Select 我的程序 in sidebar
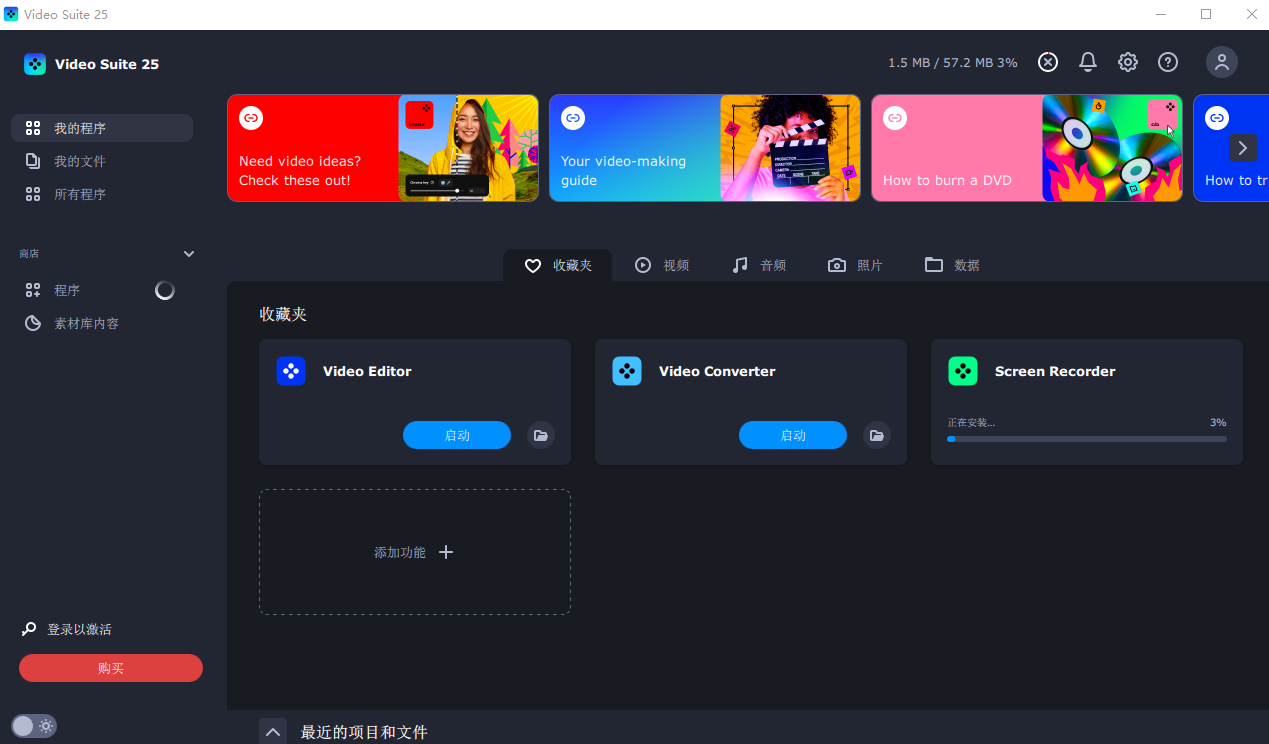The image size is (1269, 744). pos(102,128)
